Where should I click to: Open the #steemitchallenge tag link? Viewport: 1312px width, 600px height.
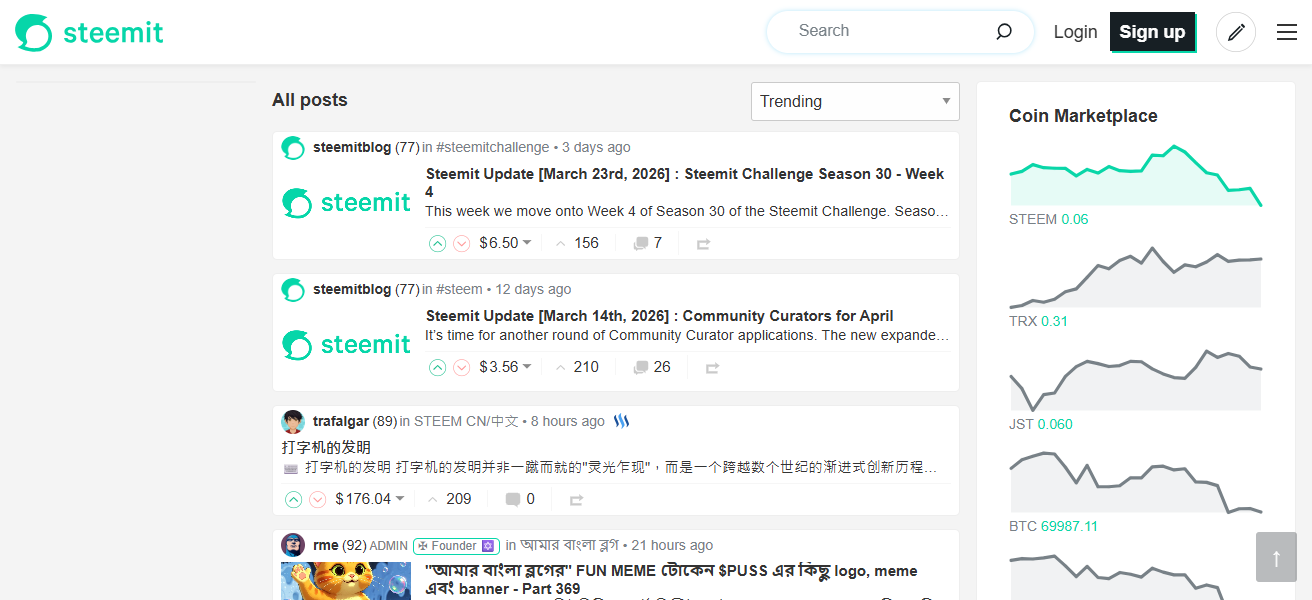[492, 147]
